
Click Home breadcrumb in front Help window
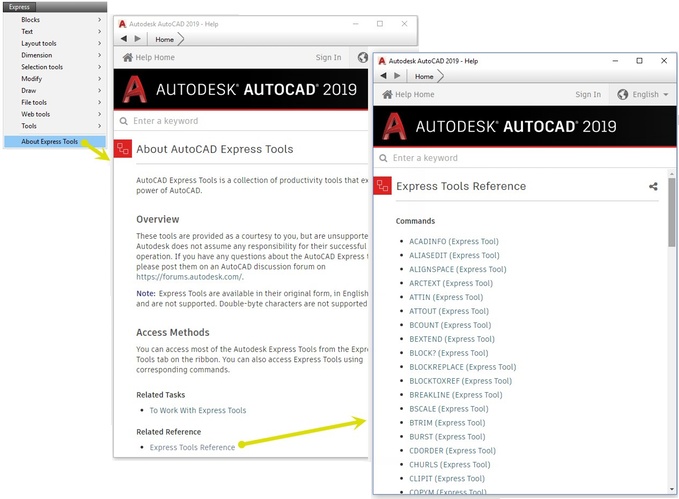click(424, 76)
